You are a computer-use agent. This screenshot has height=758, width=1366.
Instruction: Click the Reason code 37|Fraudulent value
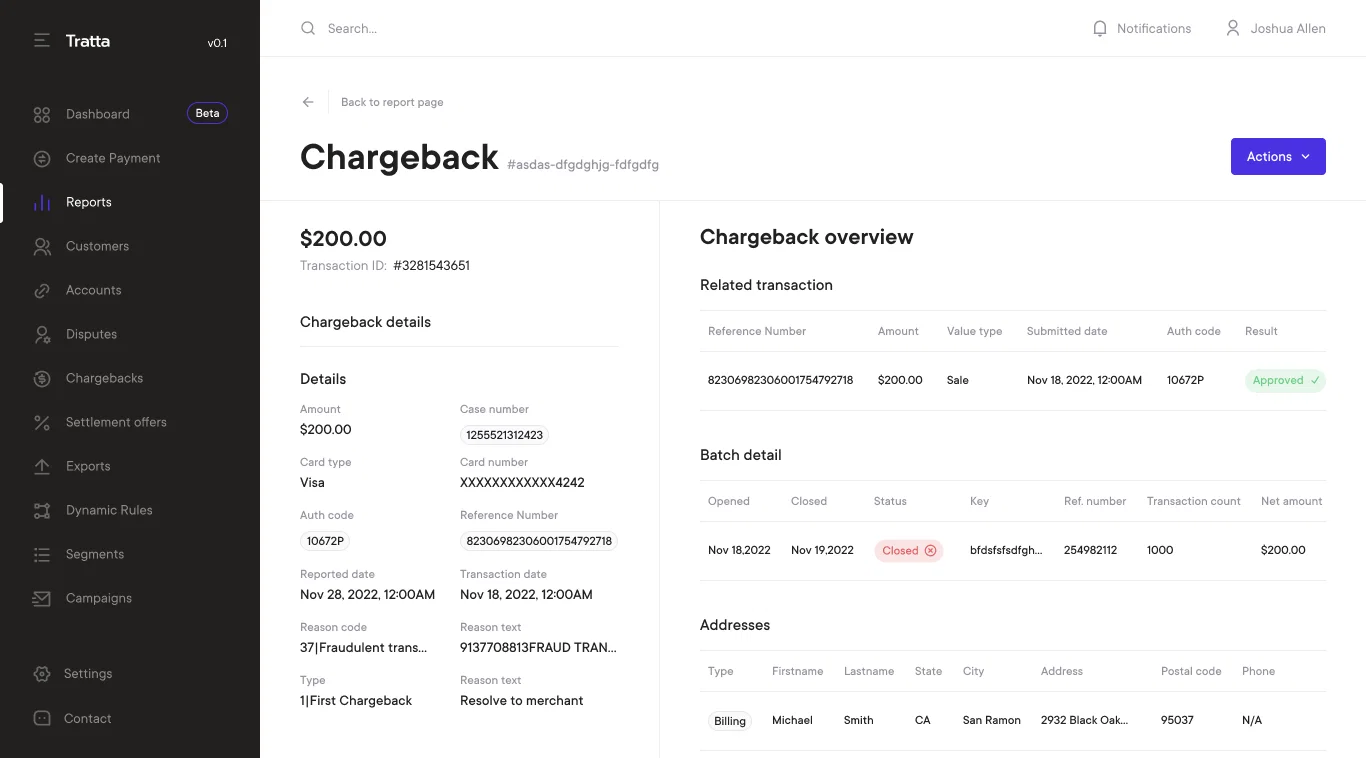click(363, 647)
